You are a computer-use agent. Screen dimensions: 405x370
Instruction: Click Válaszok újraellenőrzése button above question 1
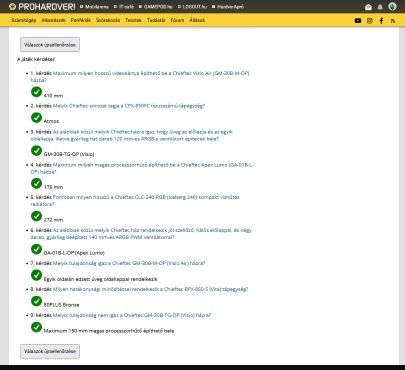pos(50,45)
